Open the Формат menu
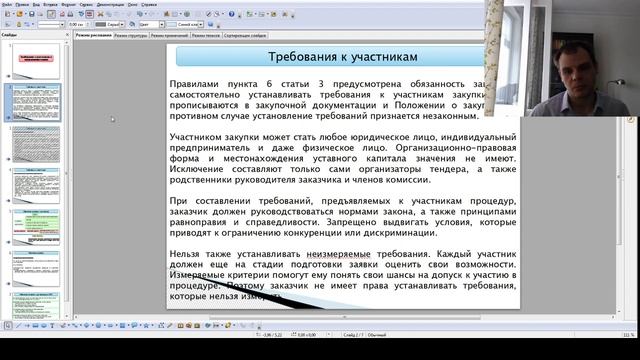 (69, 4)
